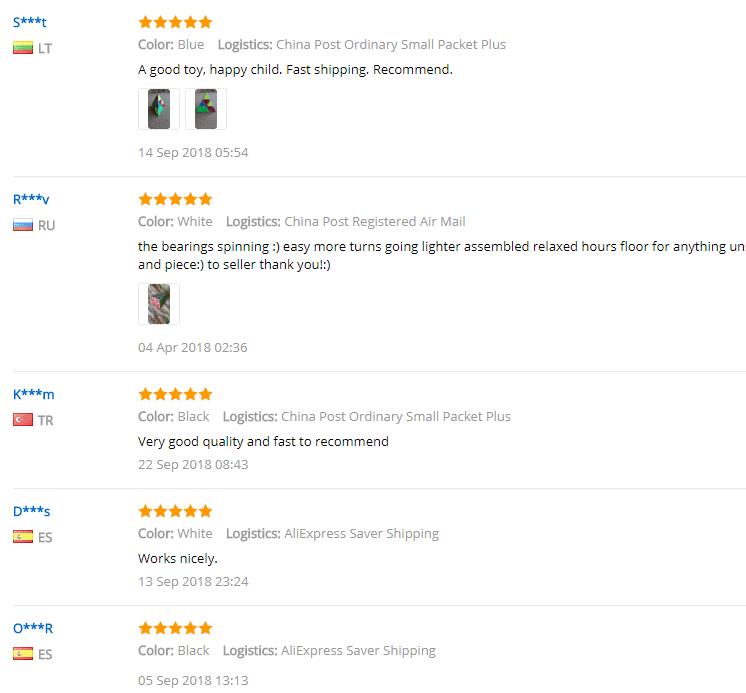Click the '14 Sep 2018 05:54' review timestamp
The image size is (746, 693).
[x=193, y=153]
